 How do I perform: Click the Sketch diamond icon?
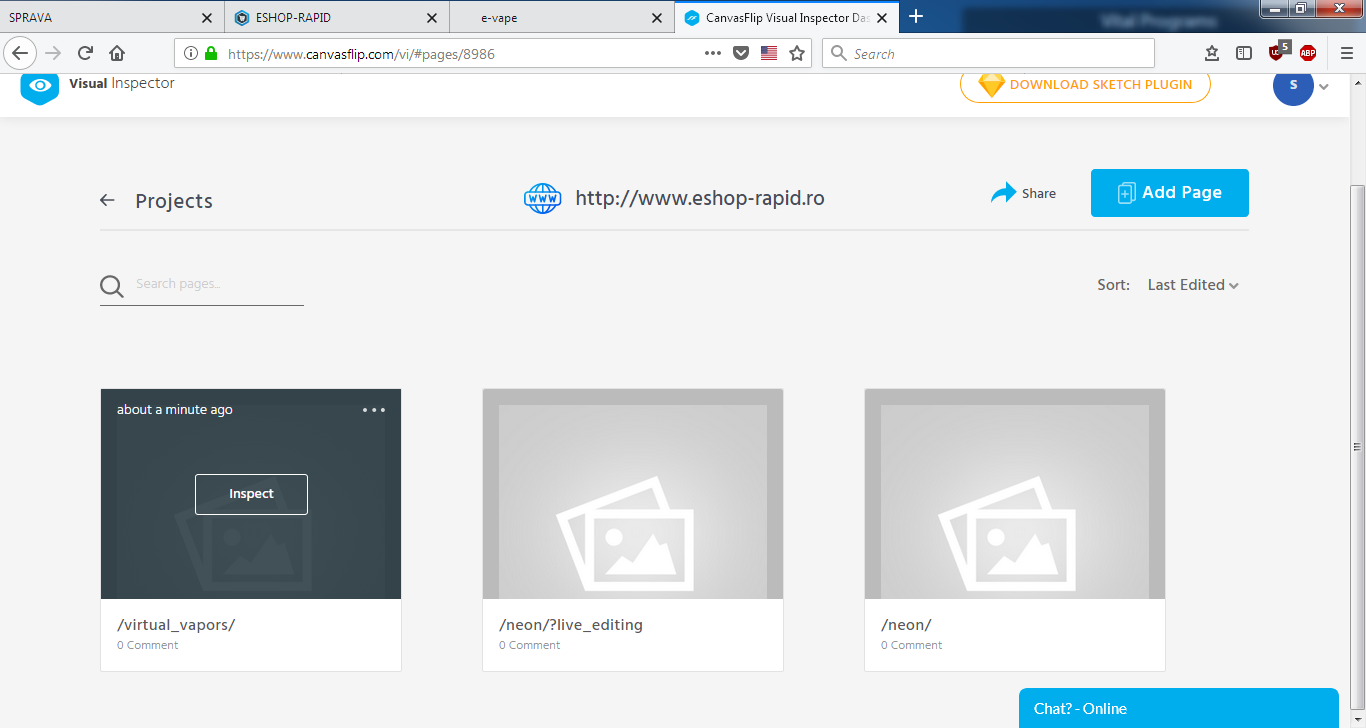tap(991, 85)
